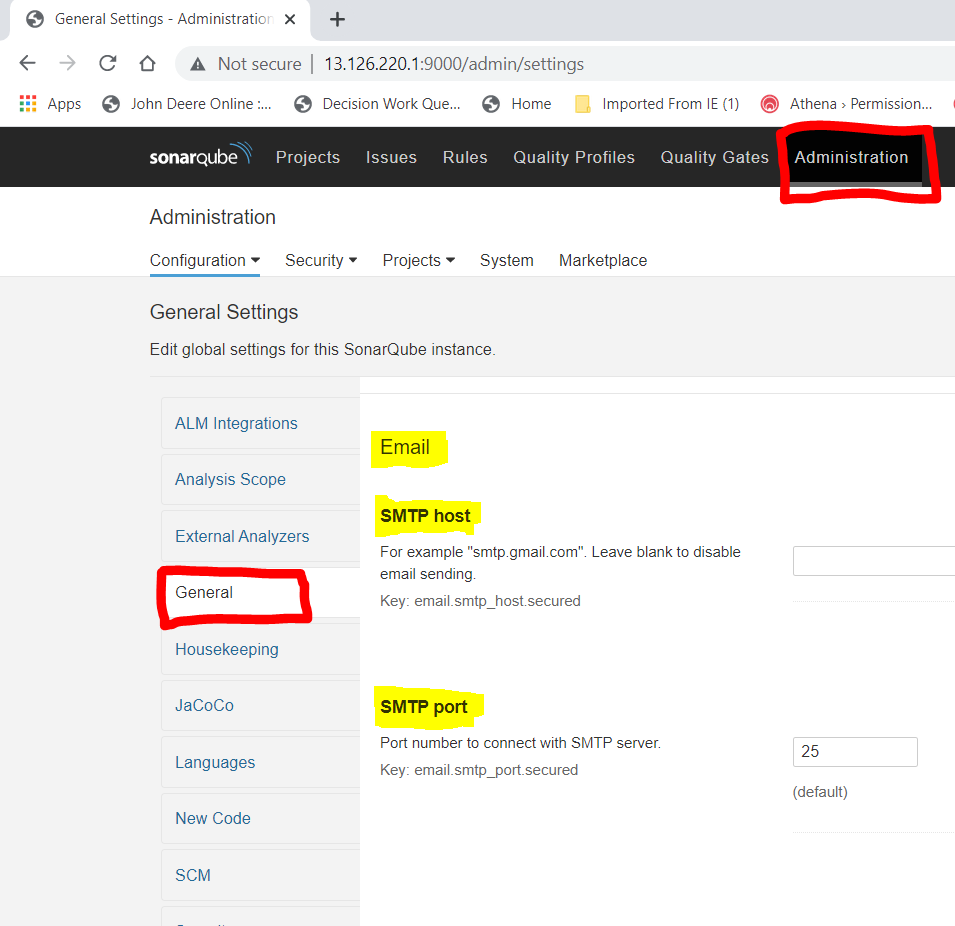Open the Marketplace tab
The height and width of the screenshot is (926, 955).
(x=602, y=260)
